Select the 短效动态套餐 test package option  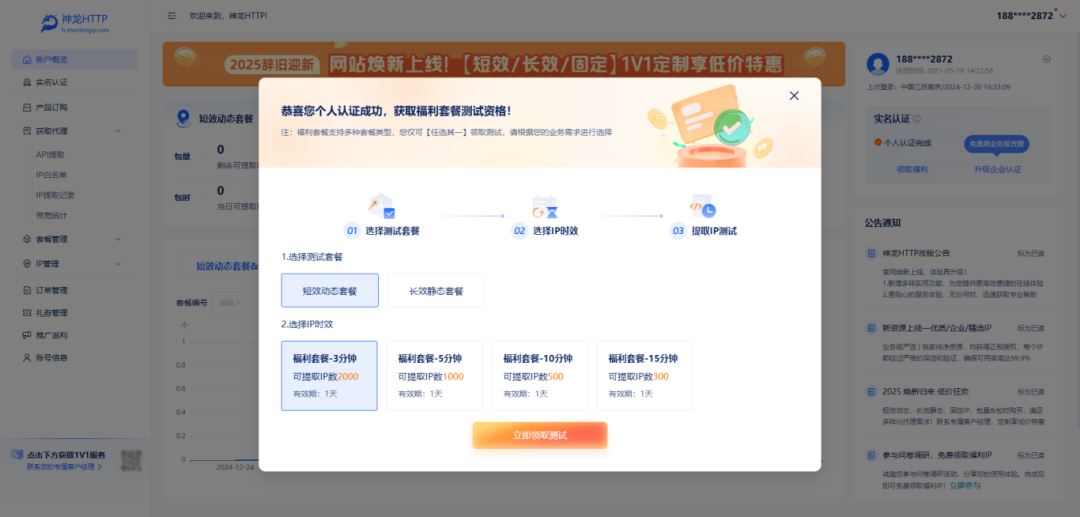point(330,291)
